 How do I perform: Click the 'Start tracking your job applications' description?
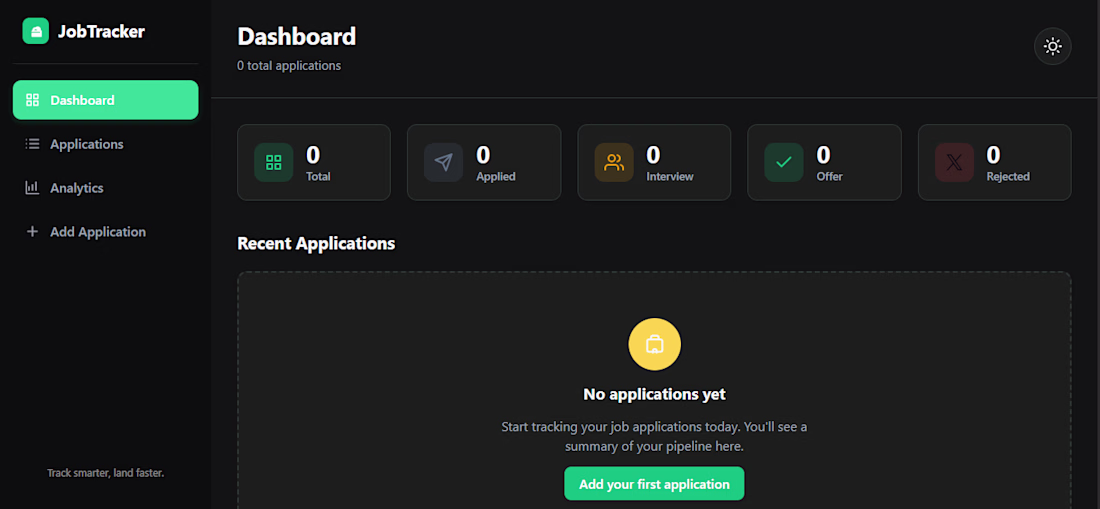click(655, 436)
